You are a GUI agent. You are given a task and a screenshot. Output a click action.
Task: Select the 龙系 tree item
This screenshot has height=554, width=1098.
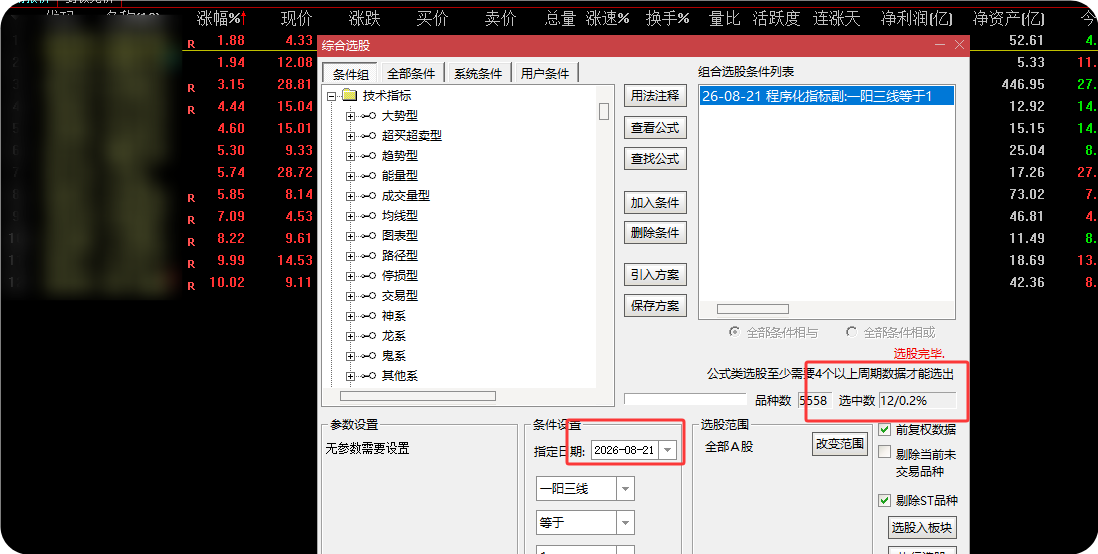pos(394,336)
